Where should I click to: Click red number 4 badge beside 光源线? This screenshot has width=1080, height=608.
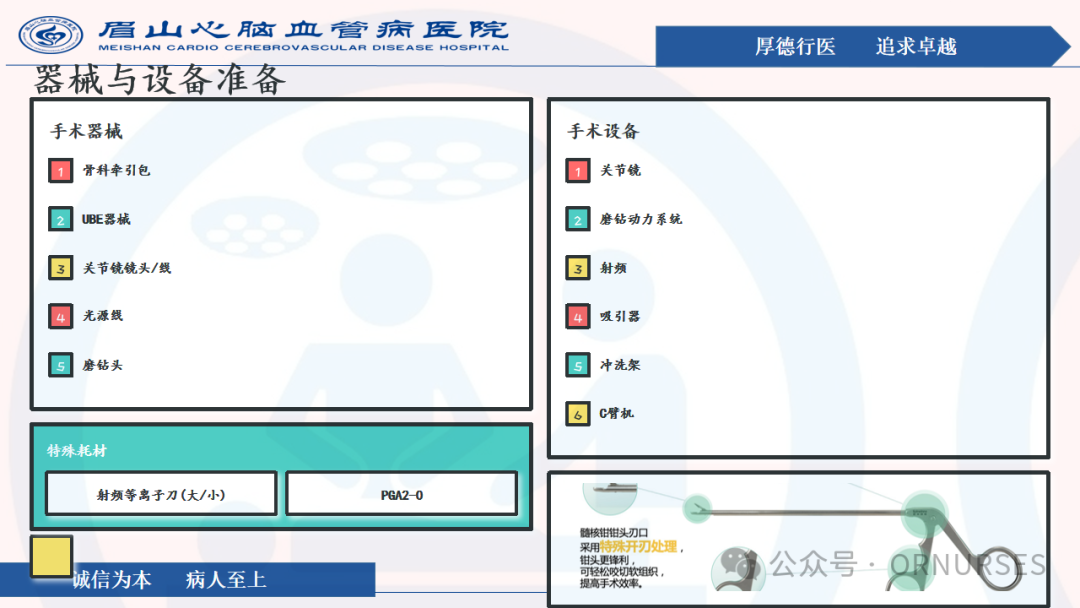[61, 317]
